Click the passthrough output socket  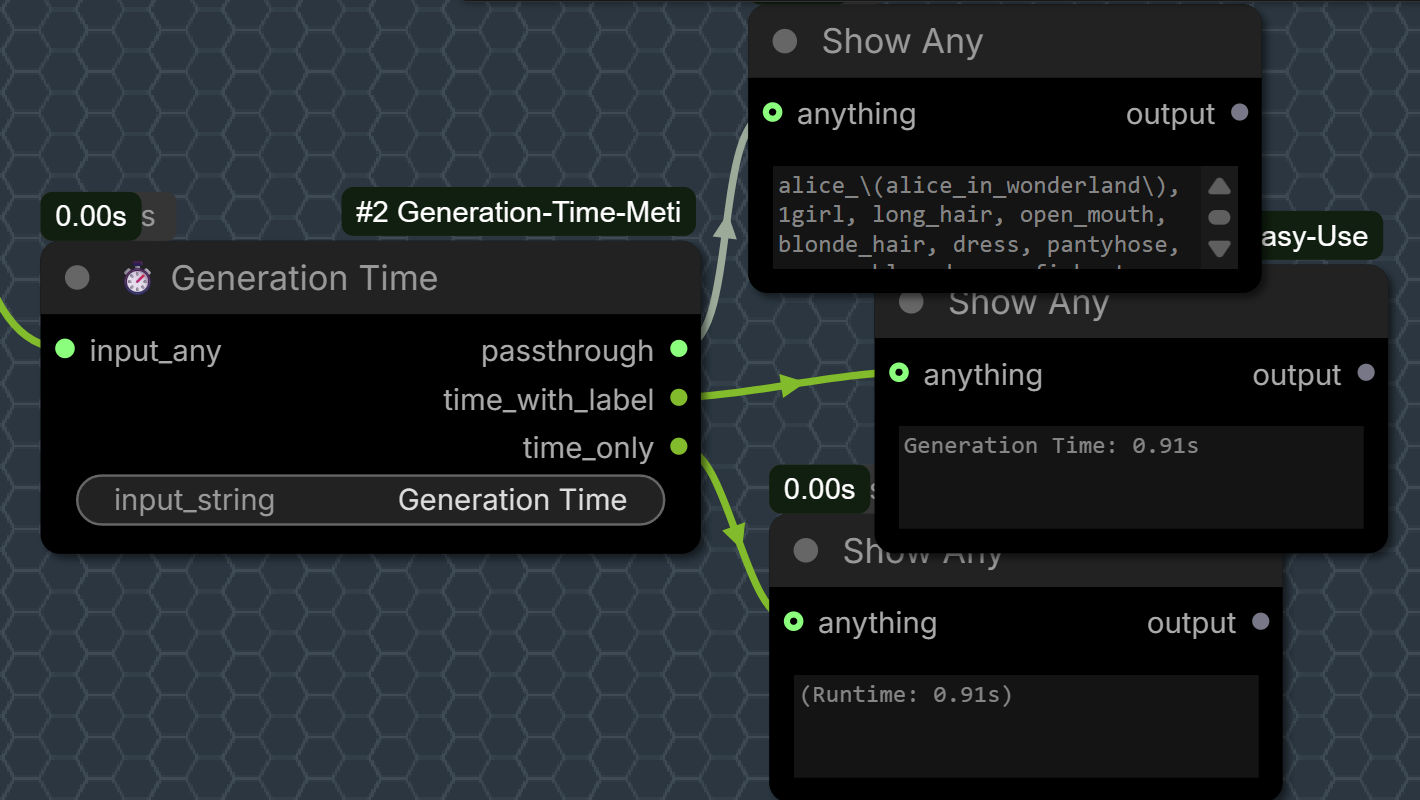click(679, 349)
